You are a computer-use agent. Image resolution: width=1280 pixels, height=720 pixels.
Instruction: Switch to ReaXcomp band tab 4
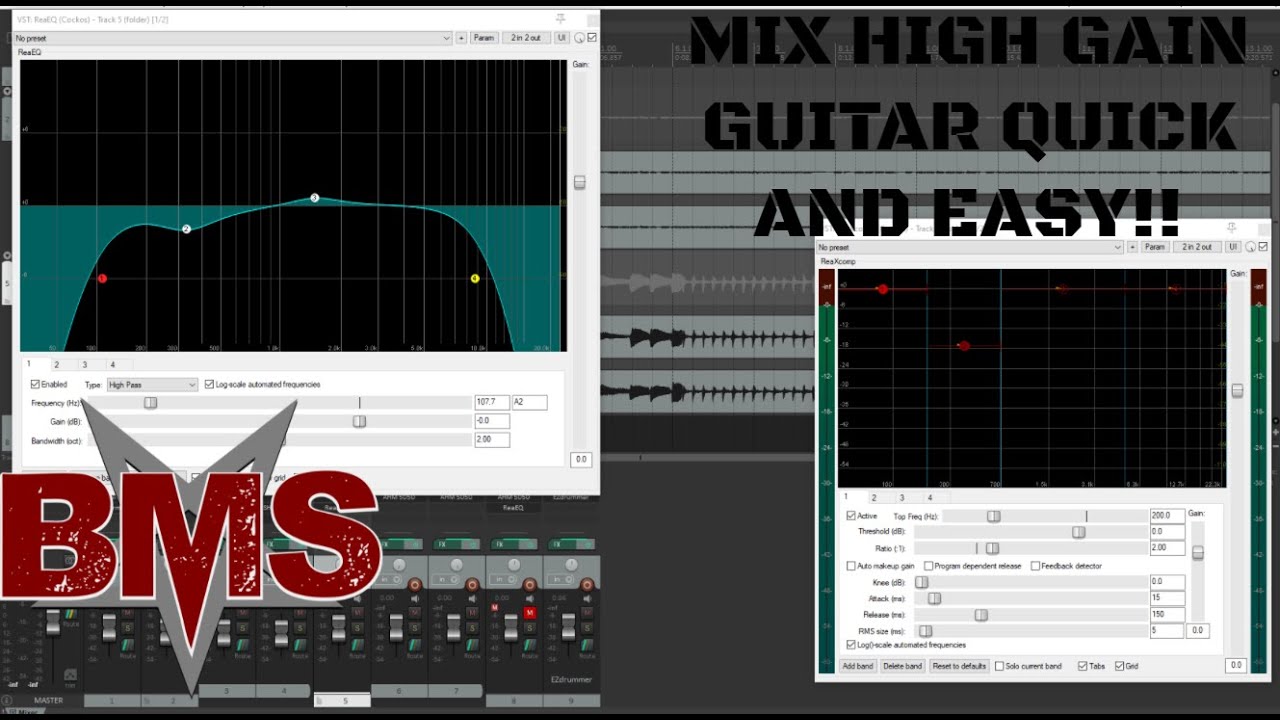[x=929, y=497]
